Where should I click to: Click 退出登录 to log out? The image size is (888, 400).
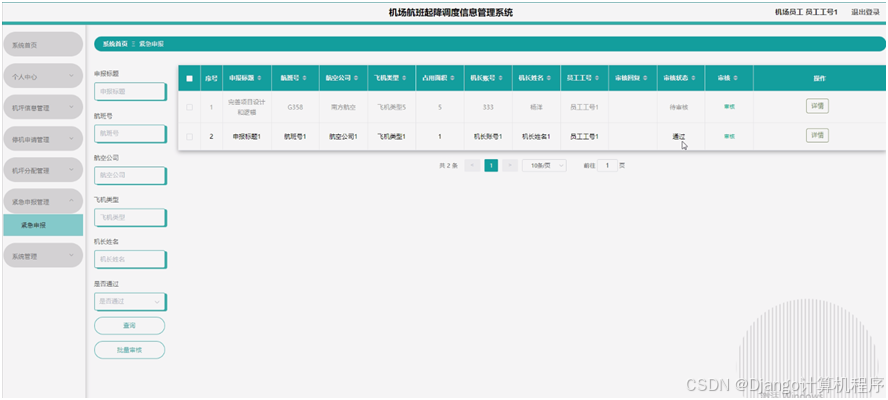(x=865, y=12)
